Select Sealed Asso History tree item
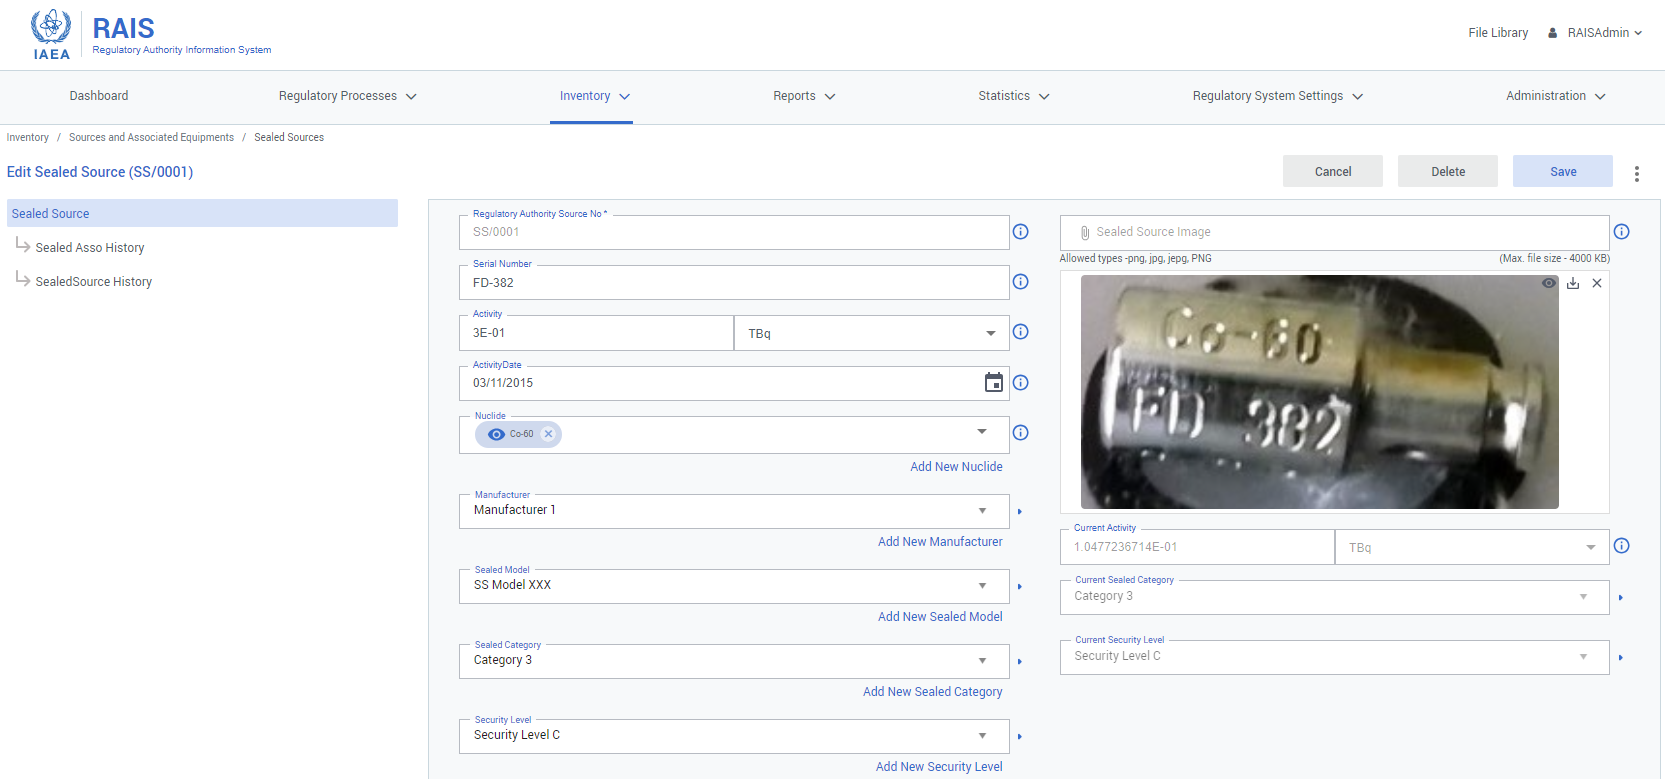Viewport: 1665px width, 779px height. (x=90, y=248)
